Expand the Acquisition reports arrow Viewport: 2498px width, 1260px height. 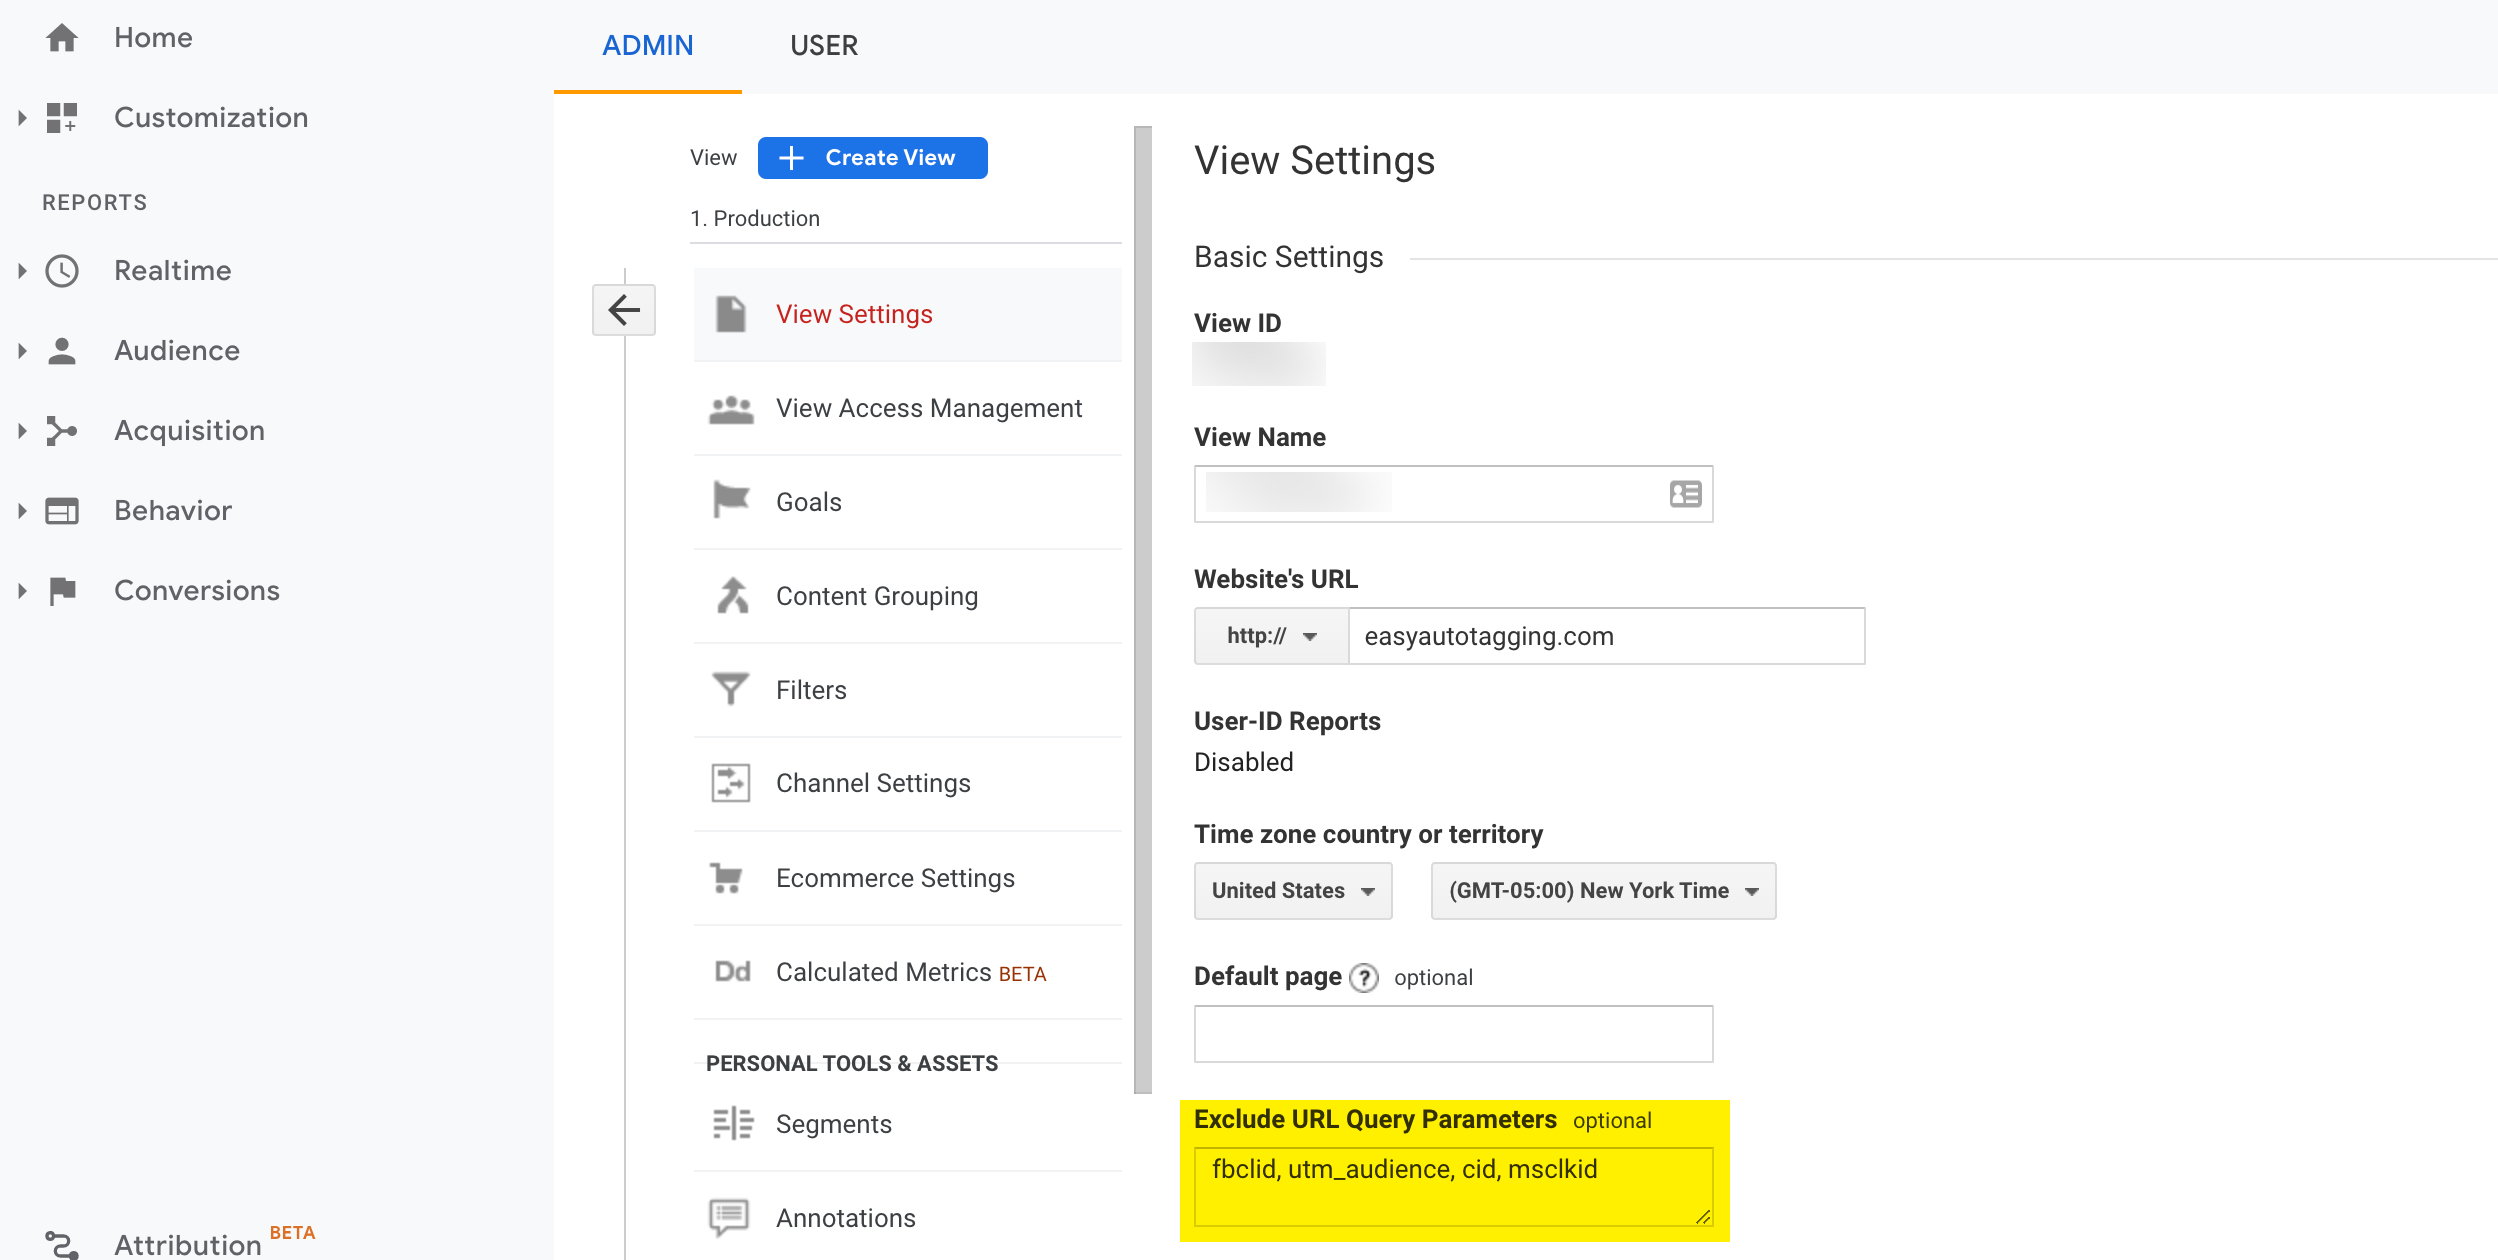click(22, 431)
